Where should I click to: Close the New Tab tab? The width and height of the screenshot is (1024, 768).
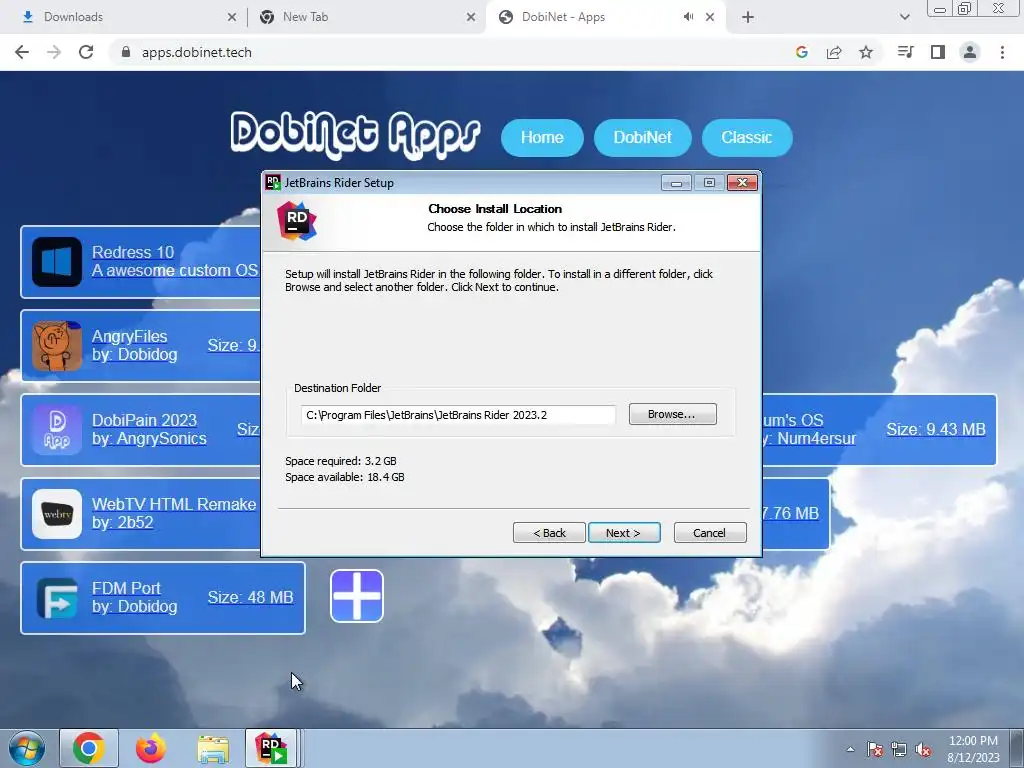click(x=471, y=17)
